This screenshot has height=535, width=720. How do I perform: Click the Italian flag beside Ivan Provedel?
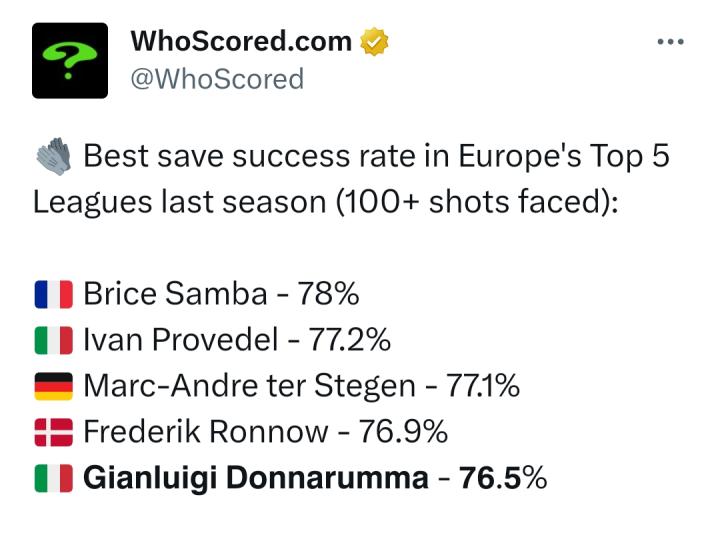point(53,340)
